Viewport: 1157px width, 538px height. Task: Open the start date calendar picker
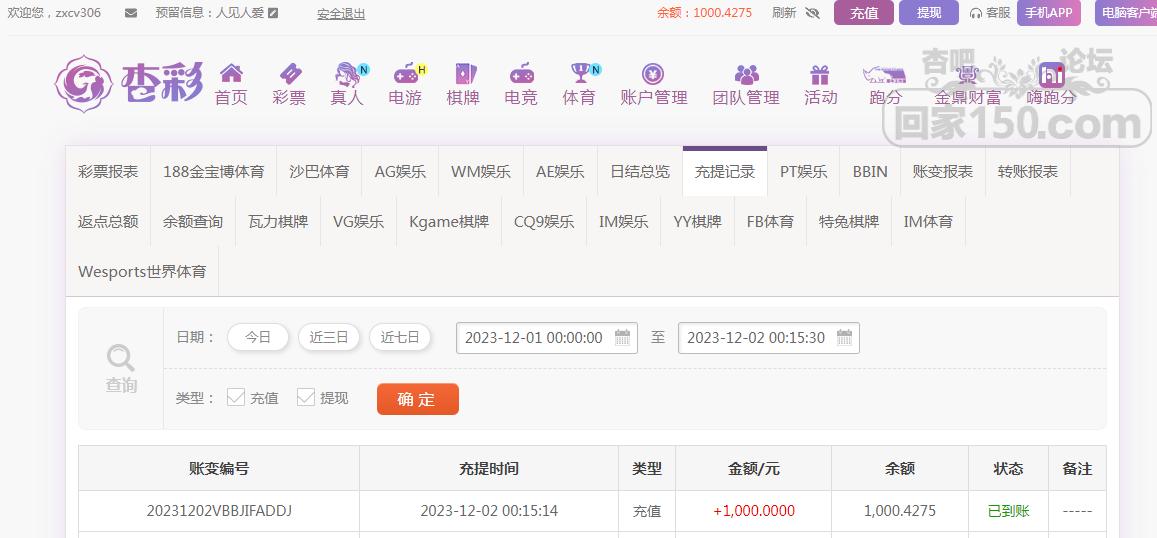tap(624, 337)
